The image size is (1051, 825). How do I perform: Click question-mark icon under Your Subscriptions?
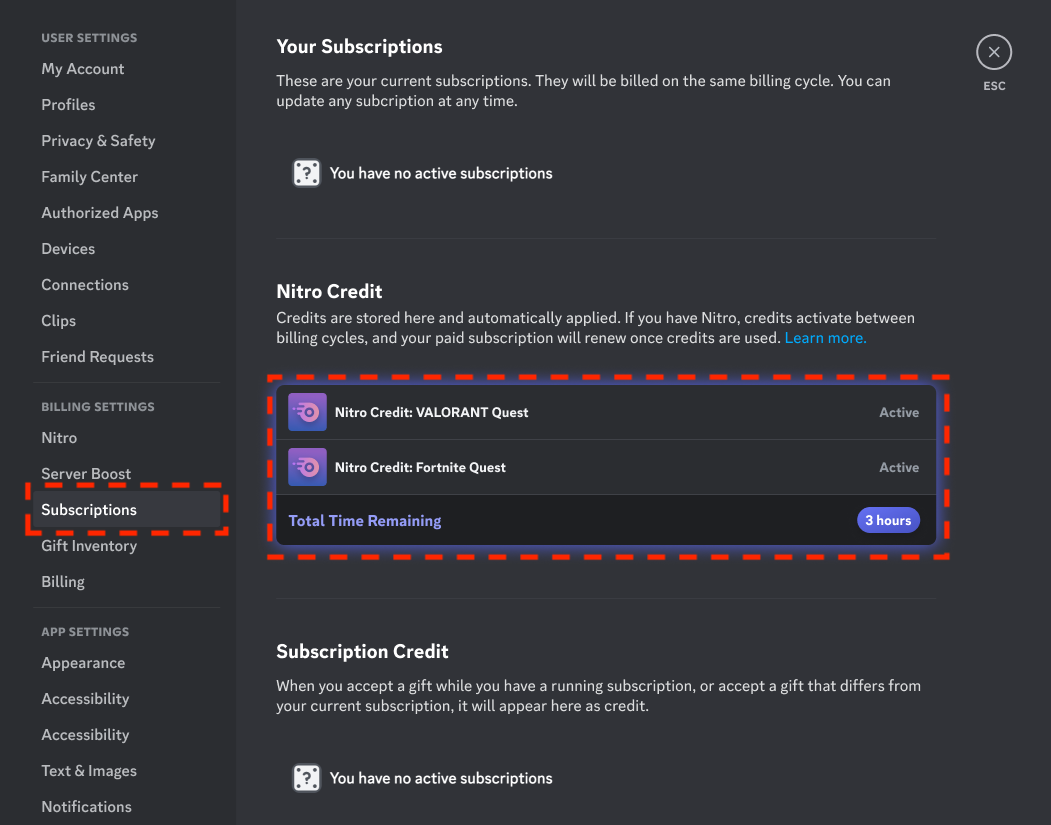click(x=306, y=173)
